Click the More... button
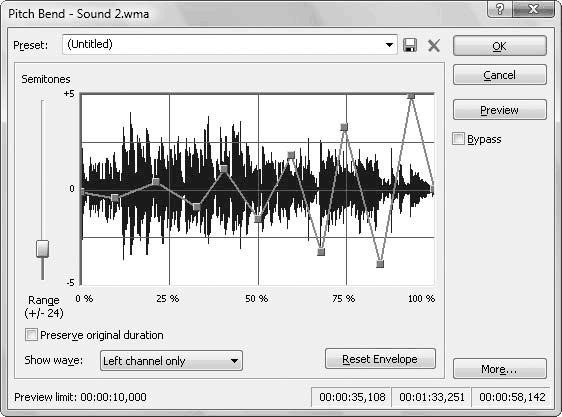 pyautogui.click(x=500, y=369)
